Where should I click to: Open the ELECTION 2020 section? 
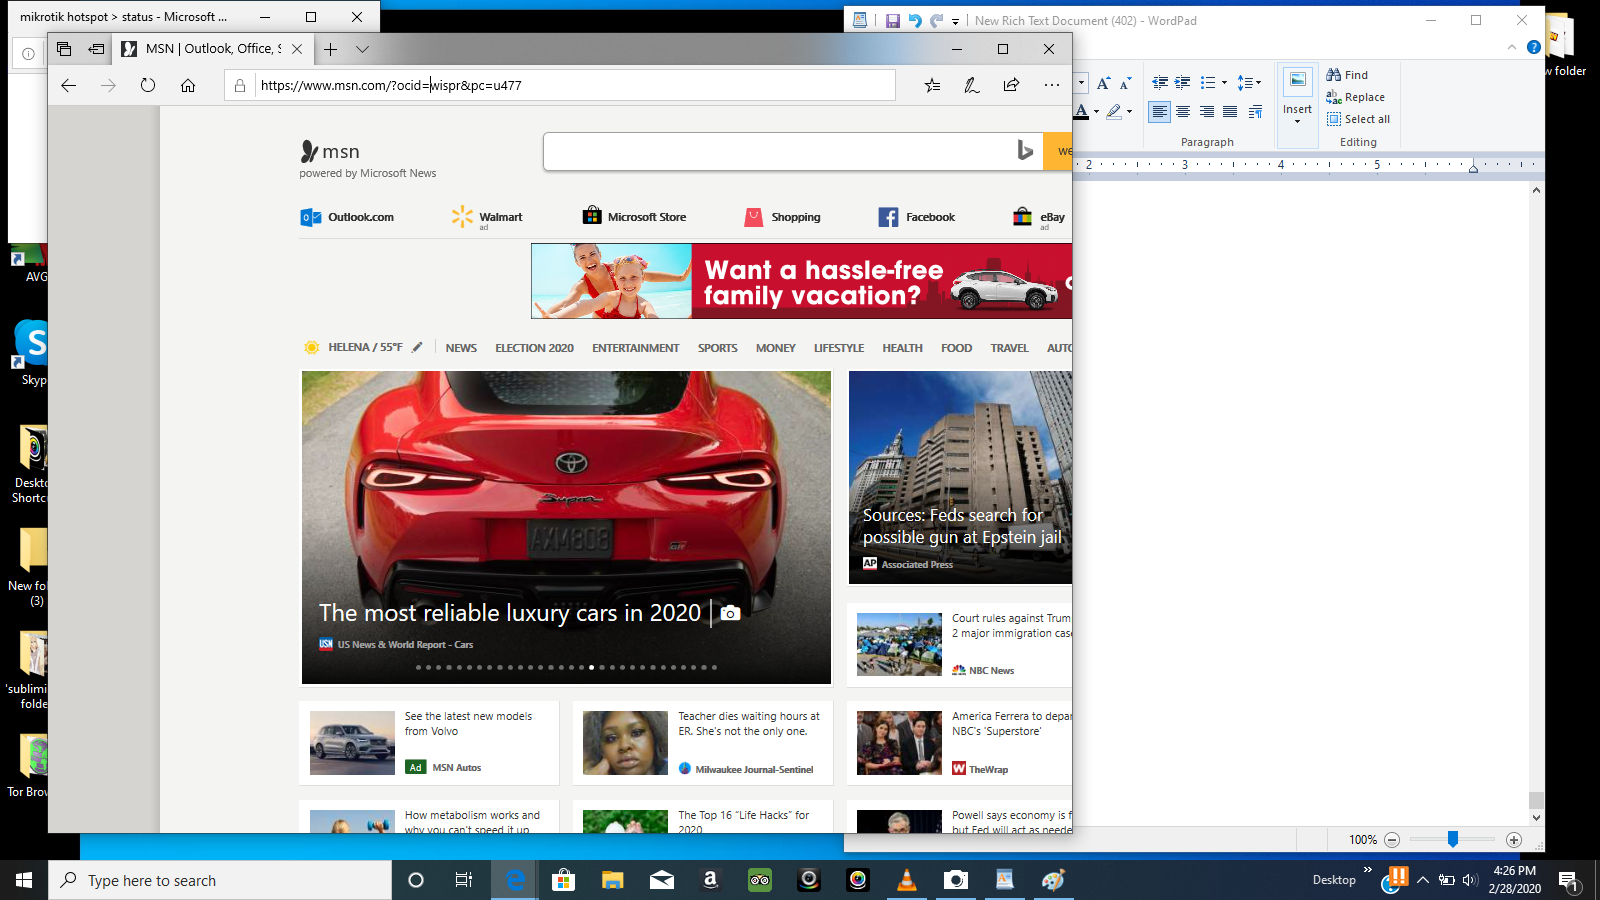pos(534,348)
